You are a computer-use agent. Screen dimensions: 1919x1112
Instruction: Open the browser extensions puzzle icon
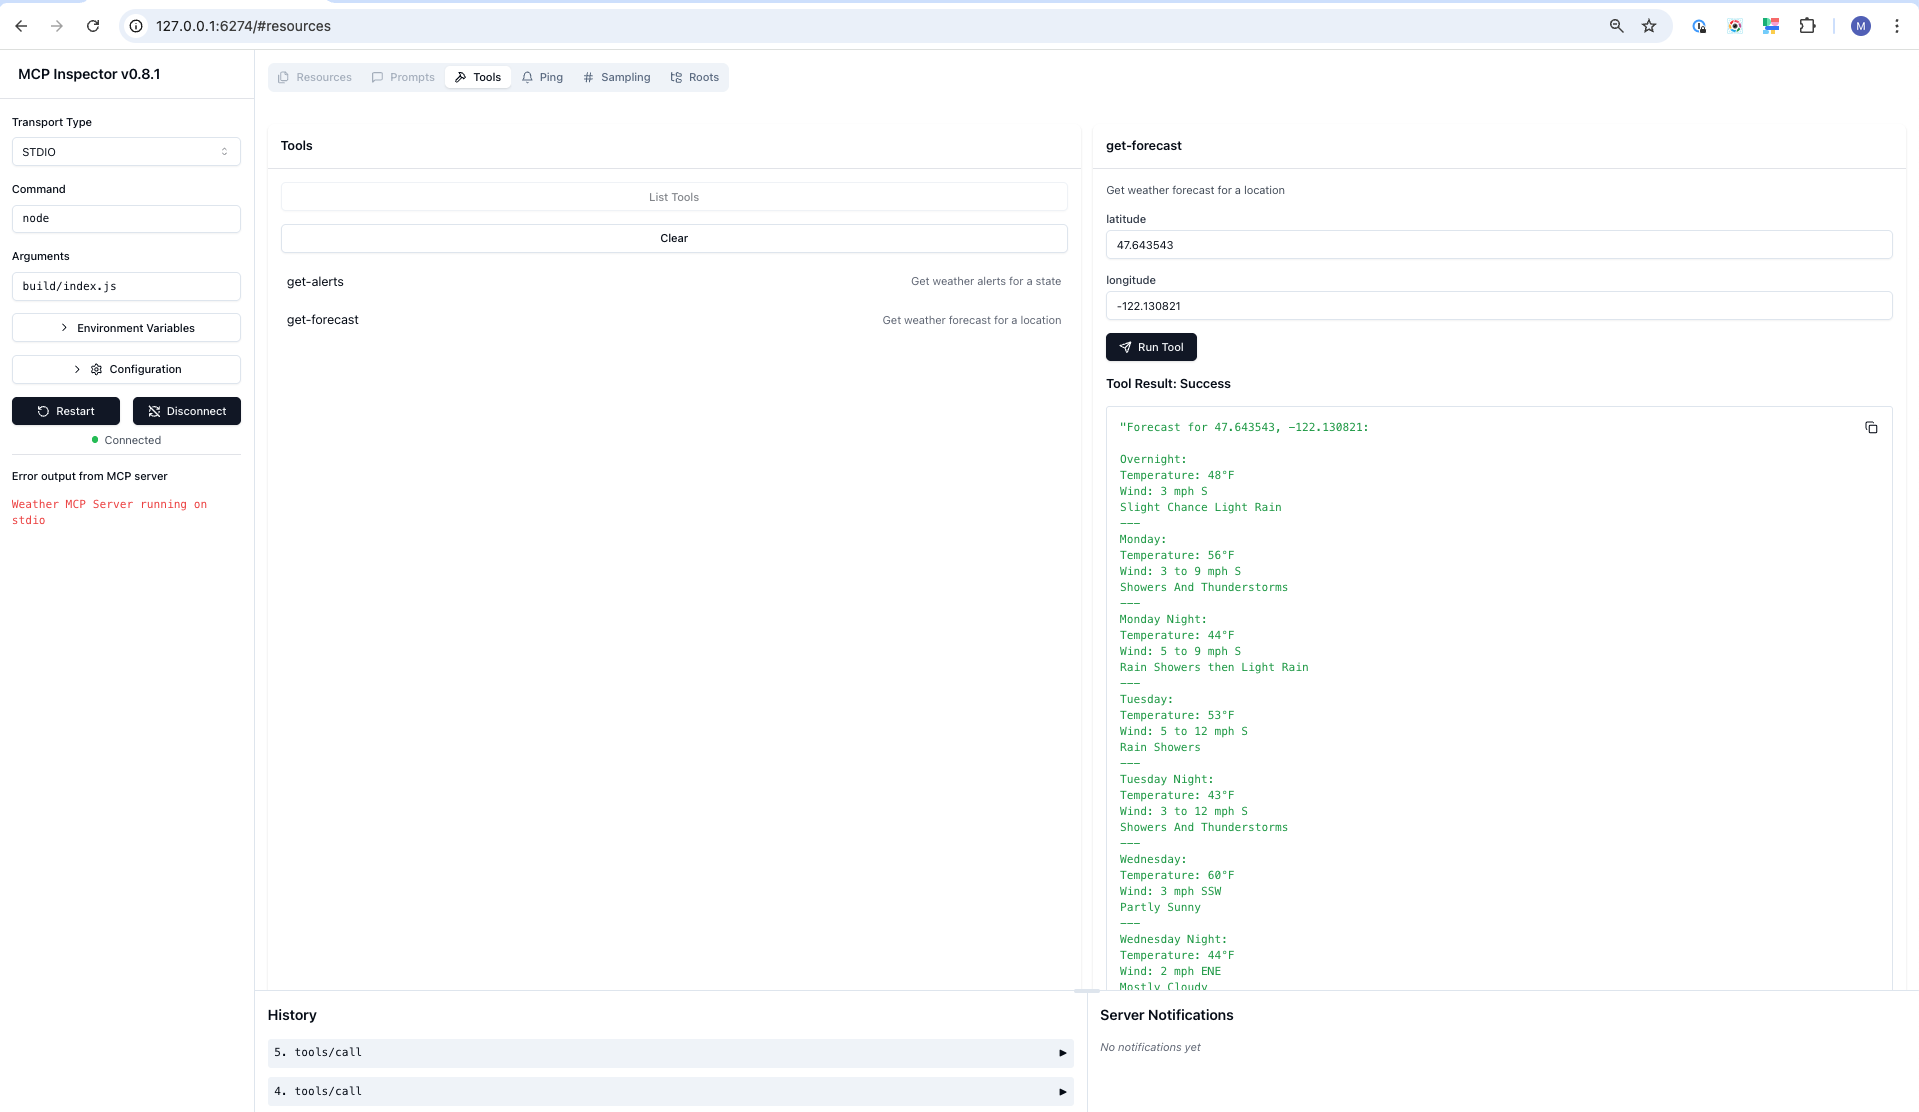tap(1807, 26)
